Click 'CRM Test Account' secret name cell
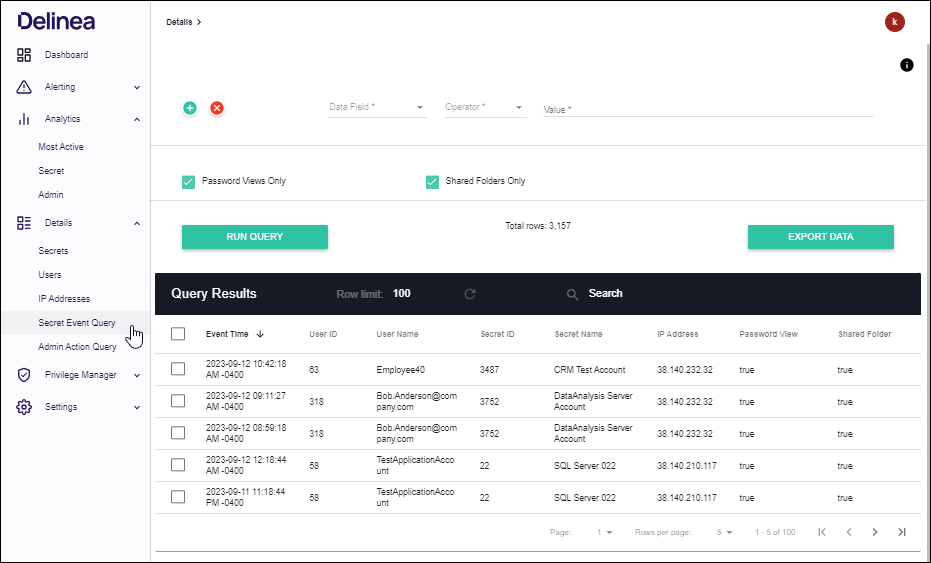This screenshot has width=931, height=563. 590,370
